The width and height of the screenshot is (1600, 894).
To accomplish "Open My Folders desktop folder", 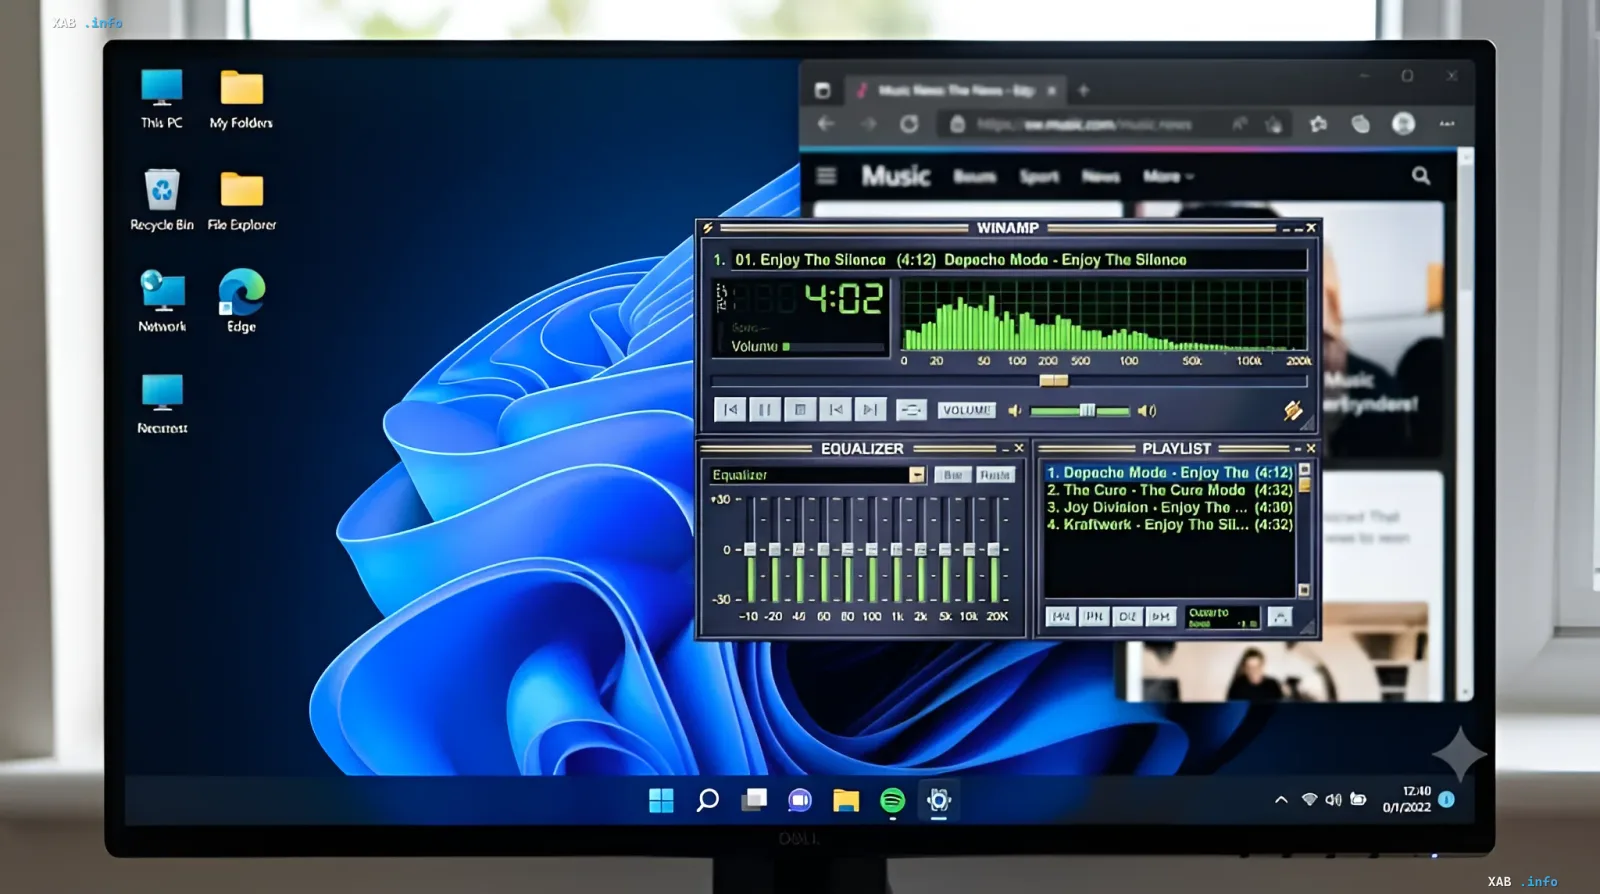I will [241, 98].
